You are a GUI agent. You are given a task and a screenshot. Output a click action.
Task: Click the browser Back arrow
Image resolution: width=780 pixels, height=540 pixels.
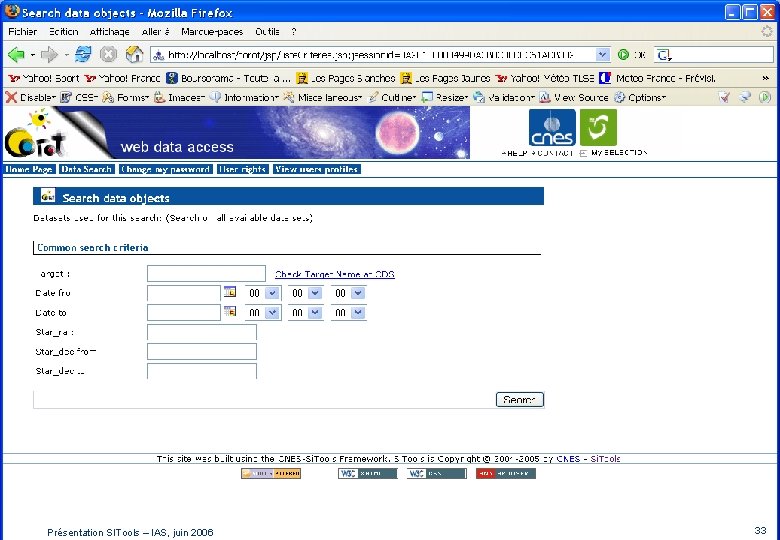(15, 55)
